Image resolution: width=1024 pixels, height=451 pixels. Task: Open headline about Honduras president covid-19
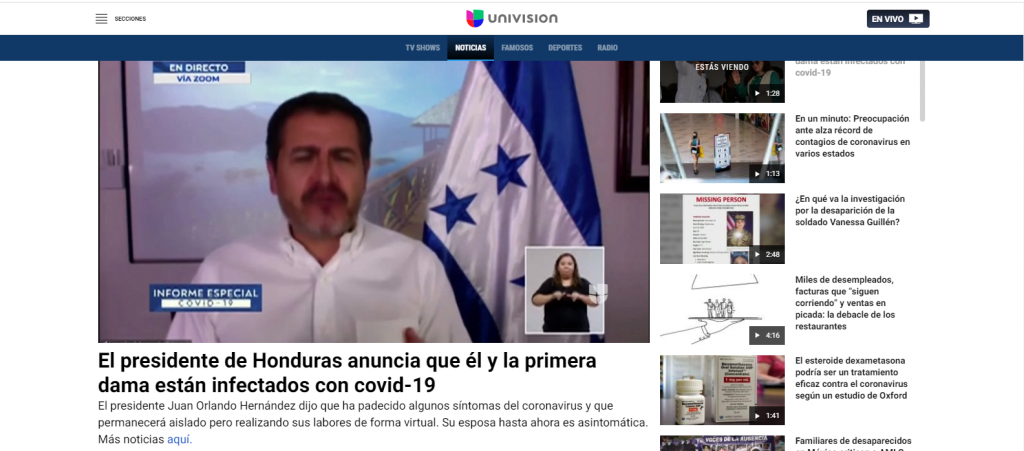coord(347,372)
